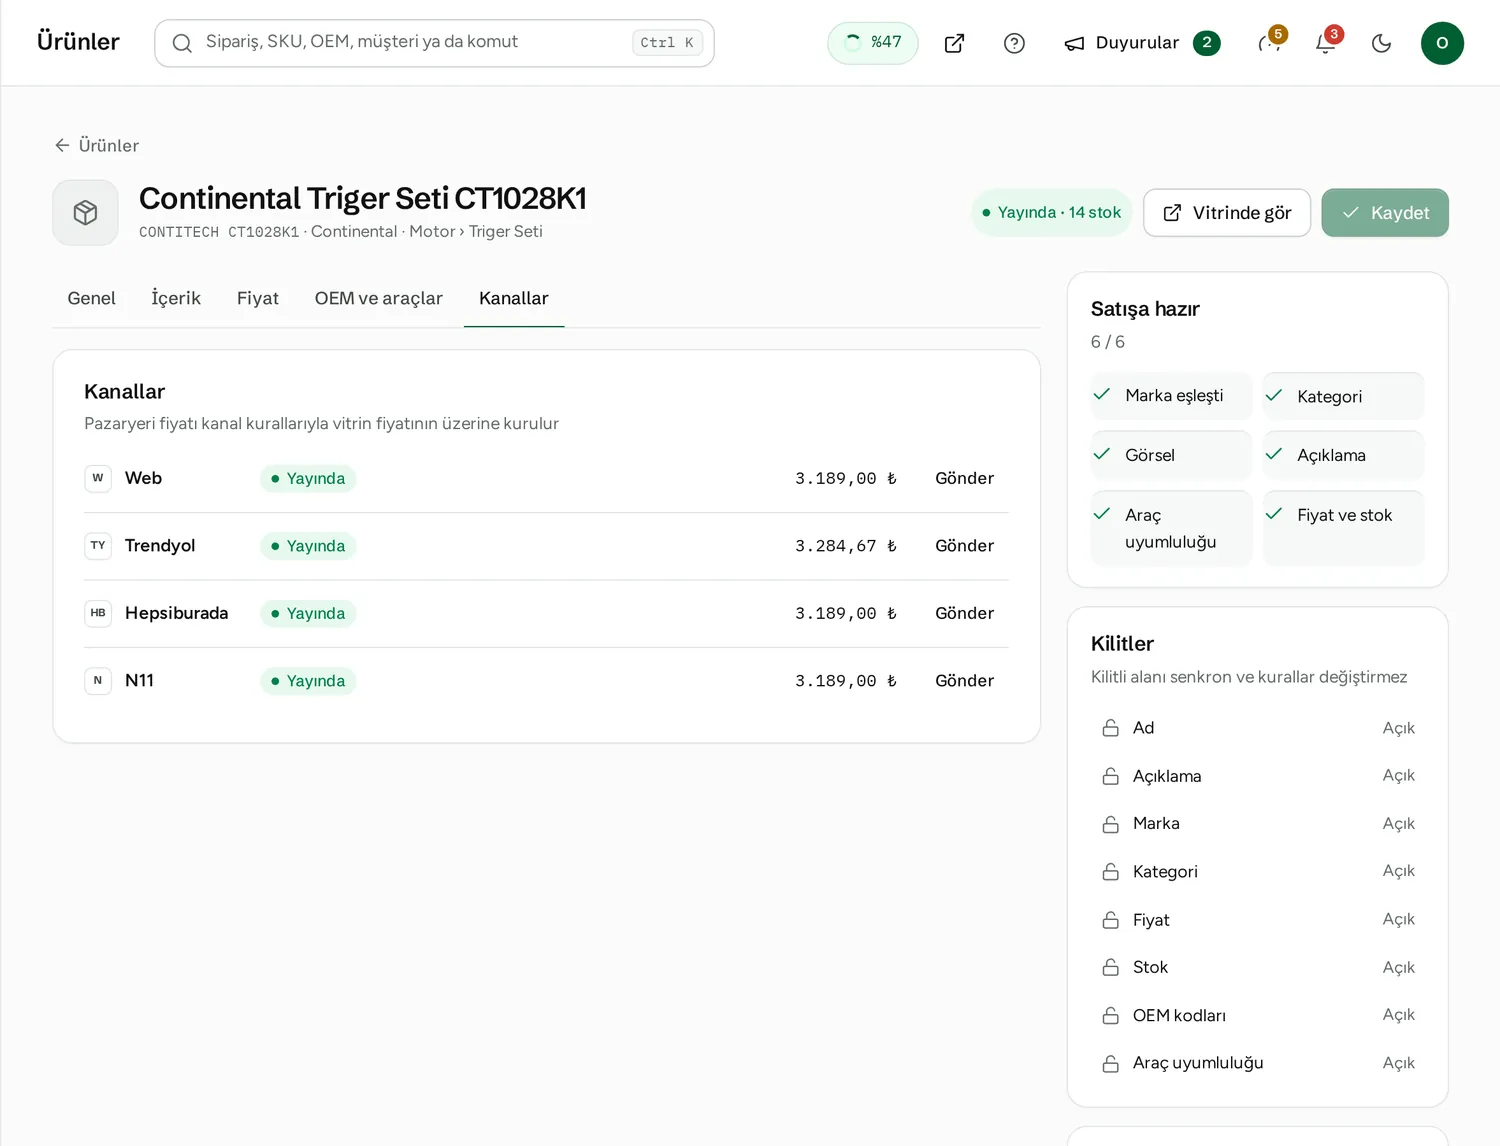This screenshot has height=1146, width=1500.
Task: Open the external link icon in top bar
Action: click(954, 43)
